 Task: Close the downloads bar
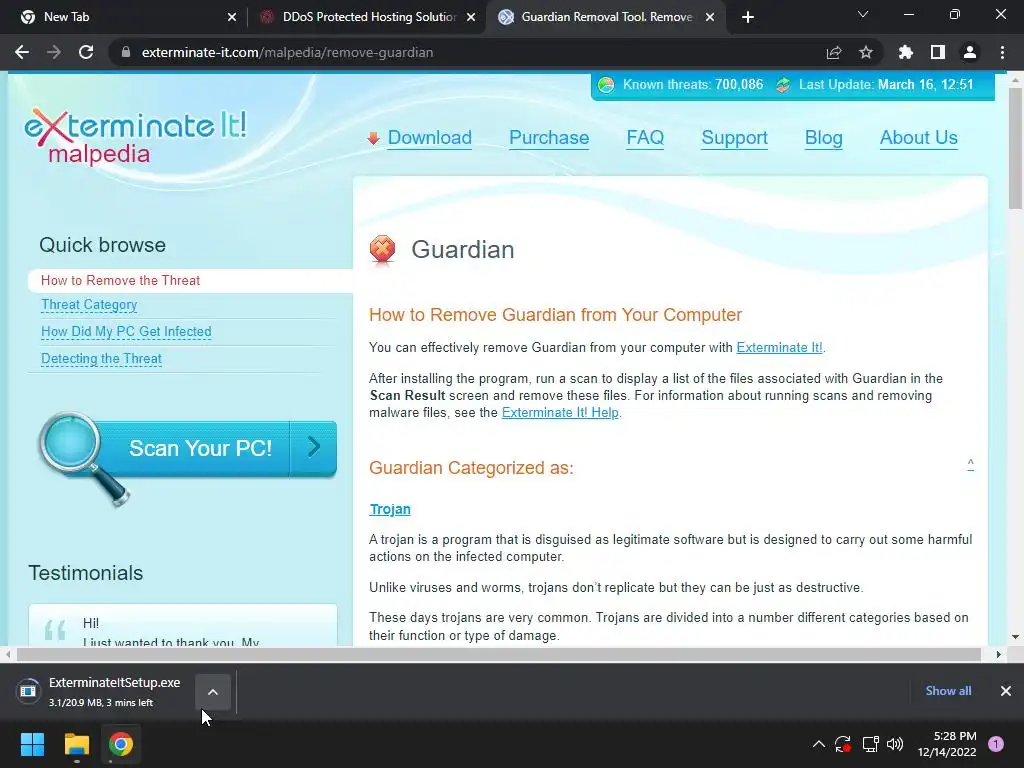coord(1006,691)
